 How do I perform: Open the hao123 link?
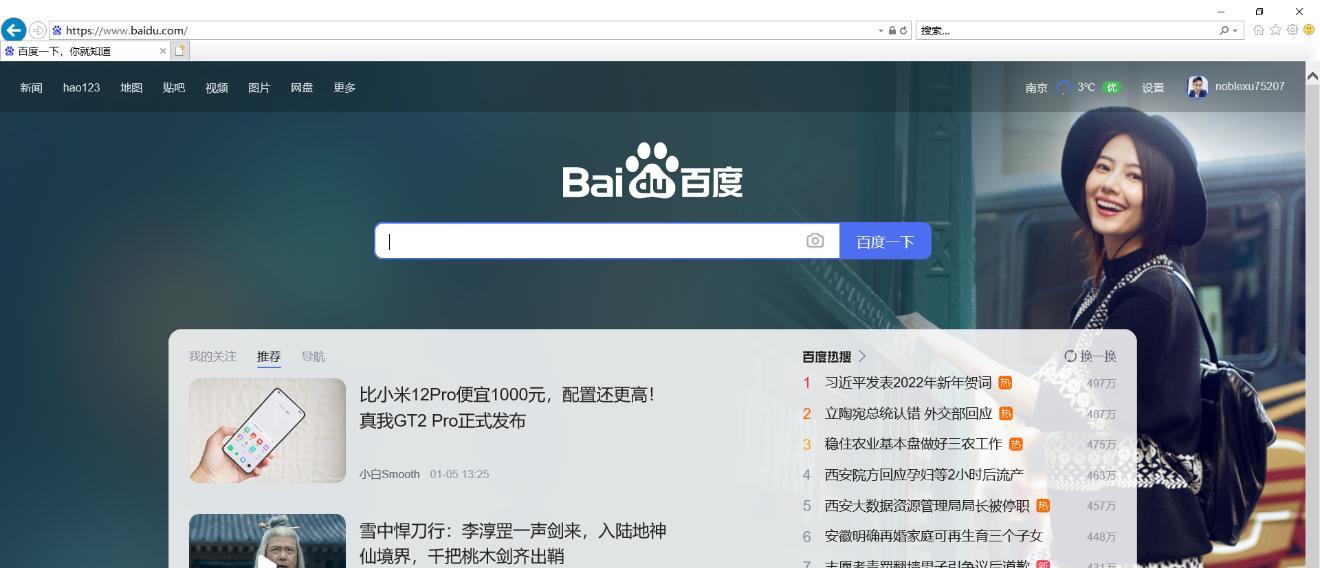pyautogui.click(x=82, y=88)
